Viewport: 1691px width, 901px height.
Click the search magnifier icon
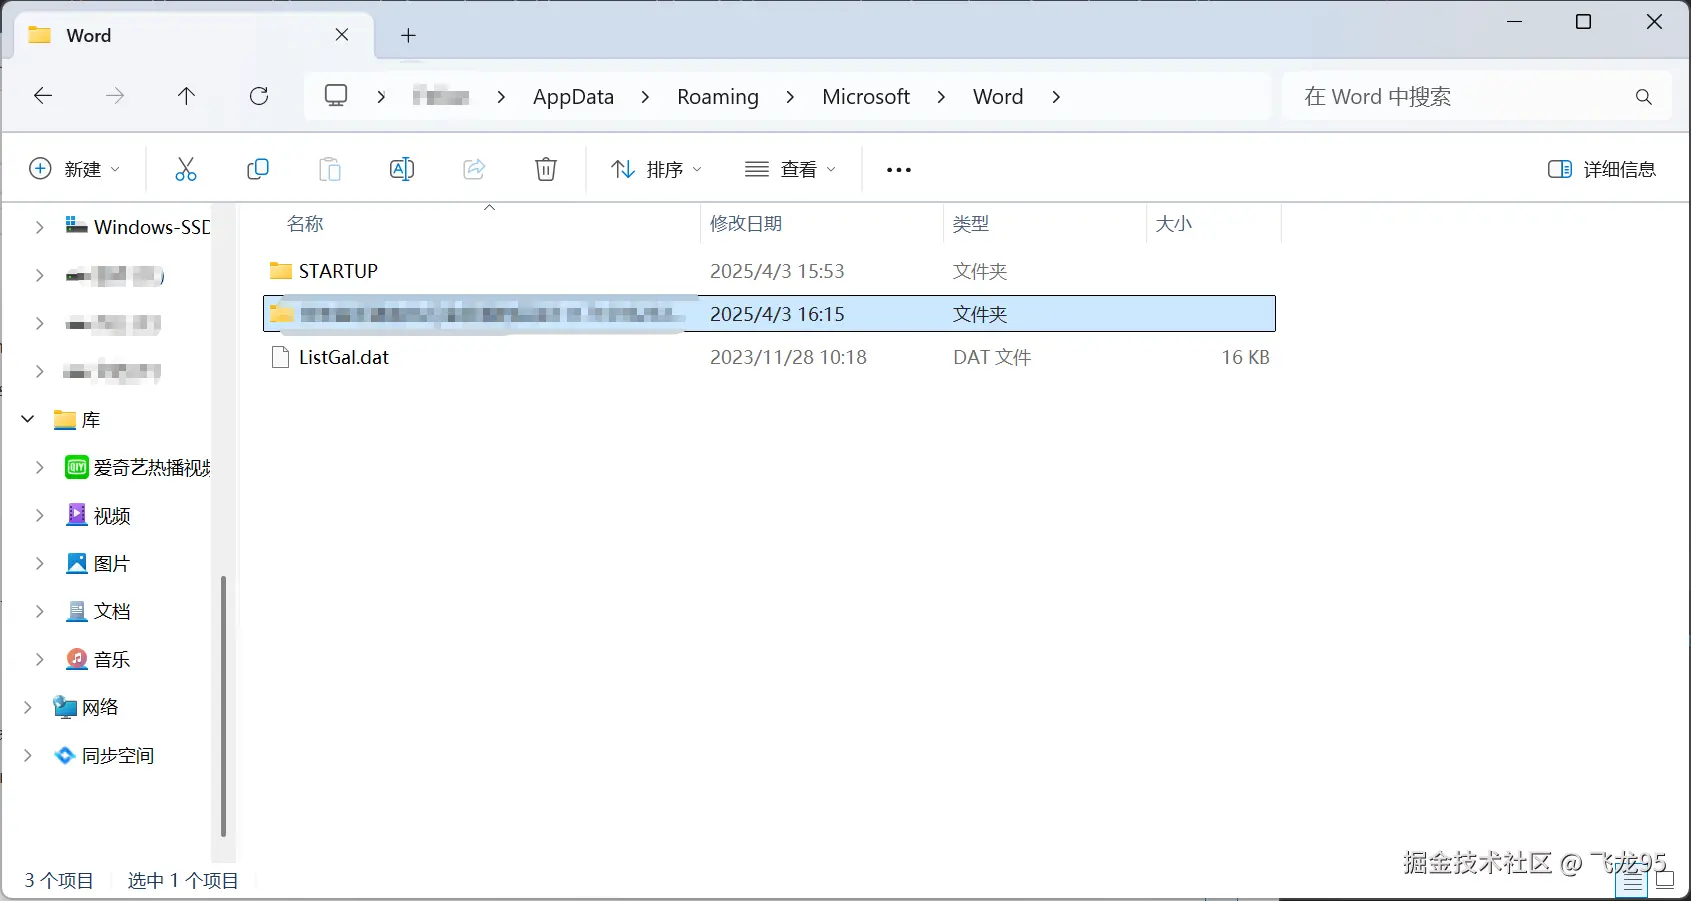1643,97
